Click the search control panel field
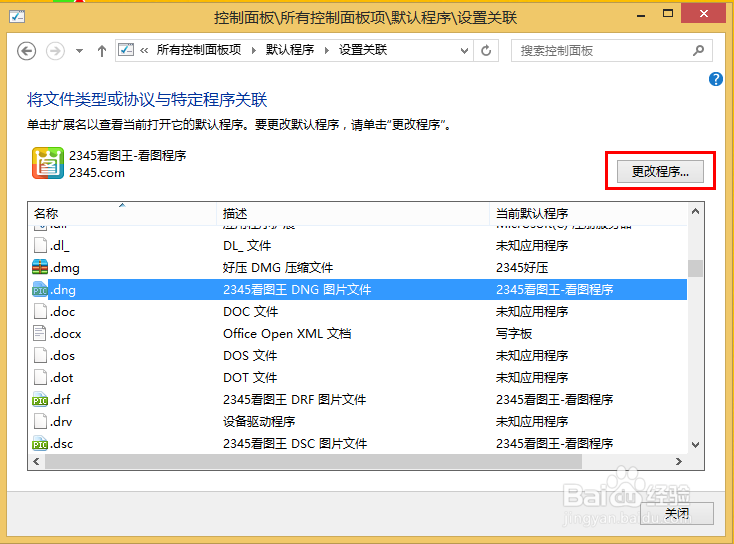Viewport: 734px width, 544px height. click(611, 51)
